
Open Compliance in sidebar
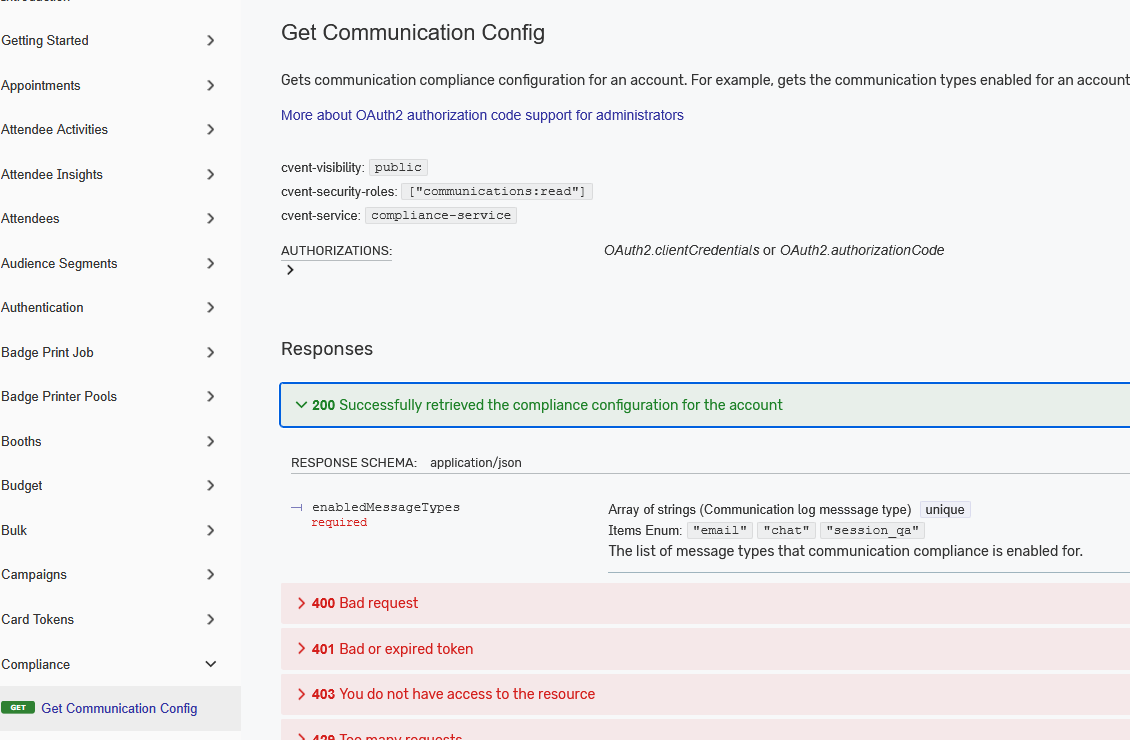[x=35, y=664]
